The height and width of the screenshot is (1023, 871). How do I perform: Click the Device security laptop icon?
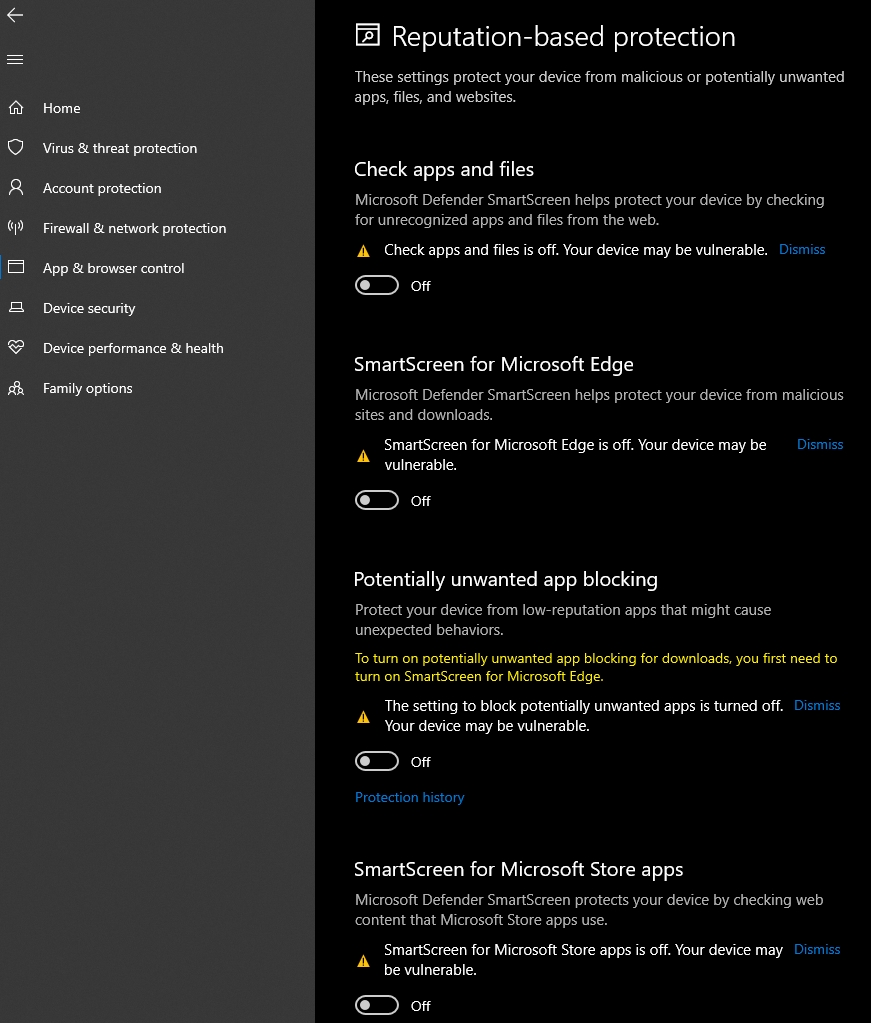coord(16,308)
